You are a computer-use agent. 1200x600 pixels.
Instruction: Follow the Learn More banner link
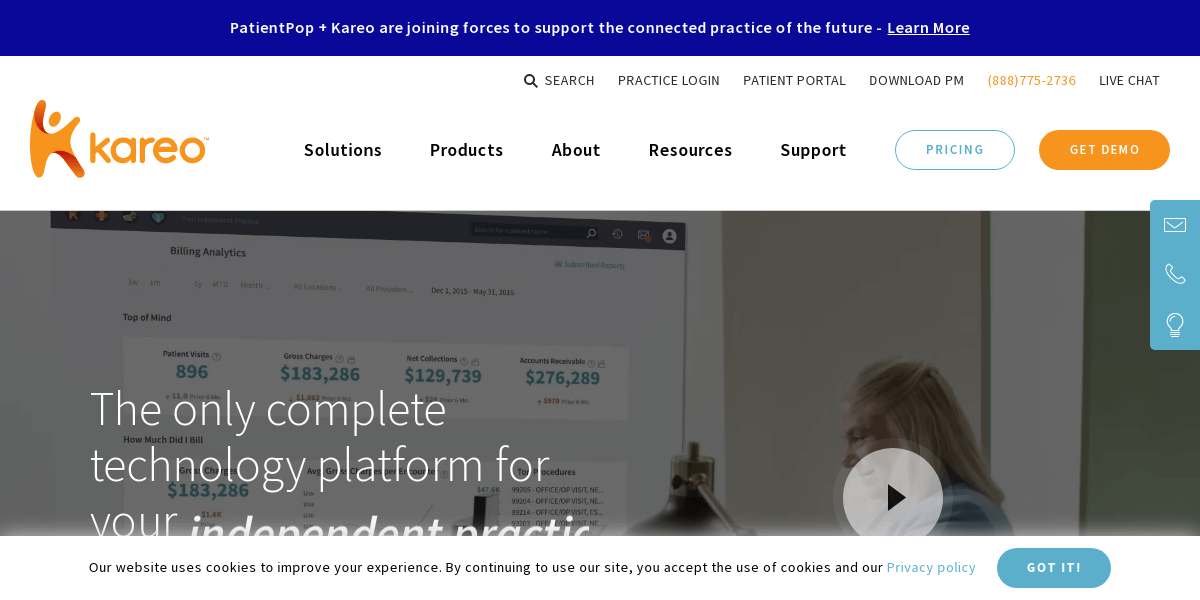point(928,28)
